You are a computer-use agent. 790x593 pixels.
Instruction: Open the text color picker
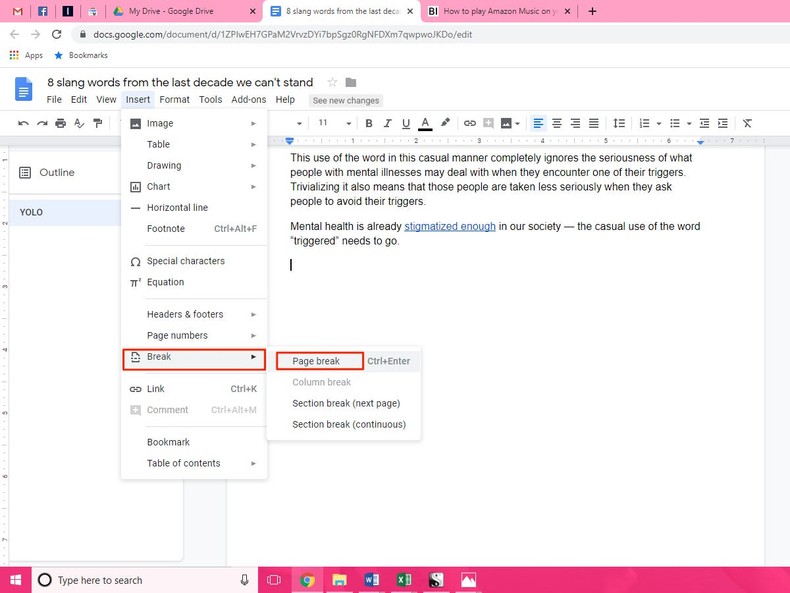coord(425,123)
